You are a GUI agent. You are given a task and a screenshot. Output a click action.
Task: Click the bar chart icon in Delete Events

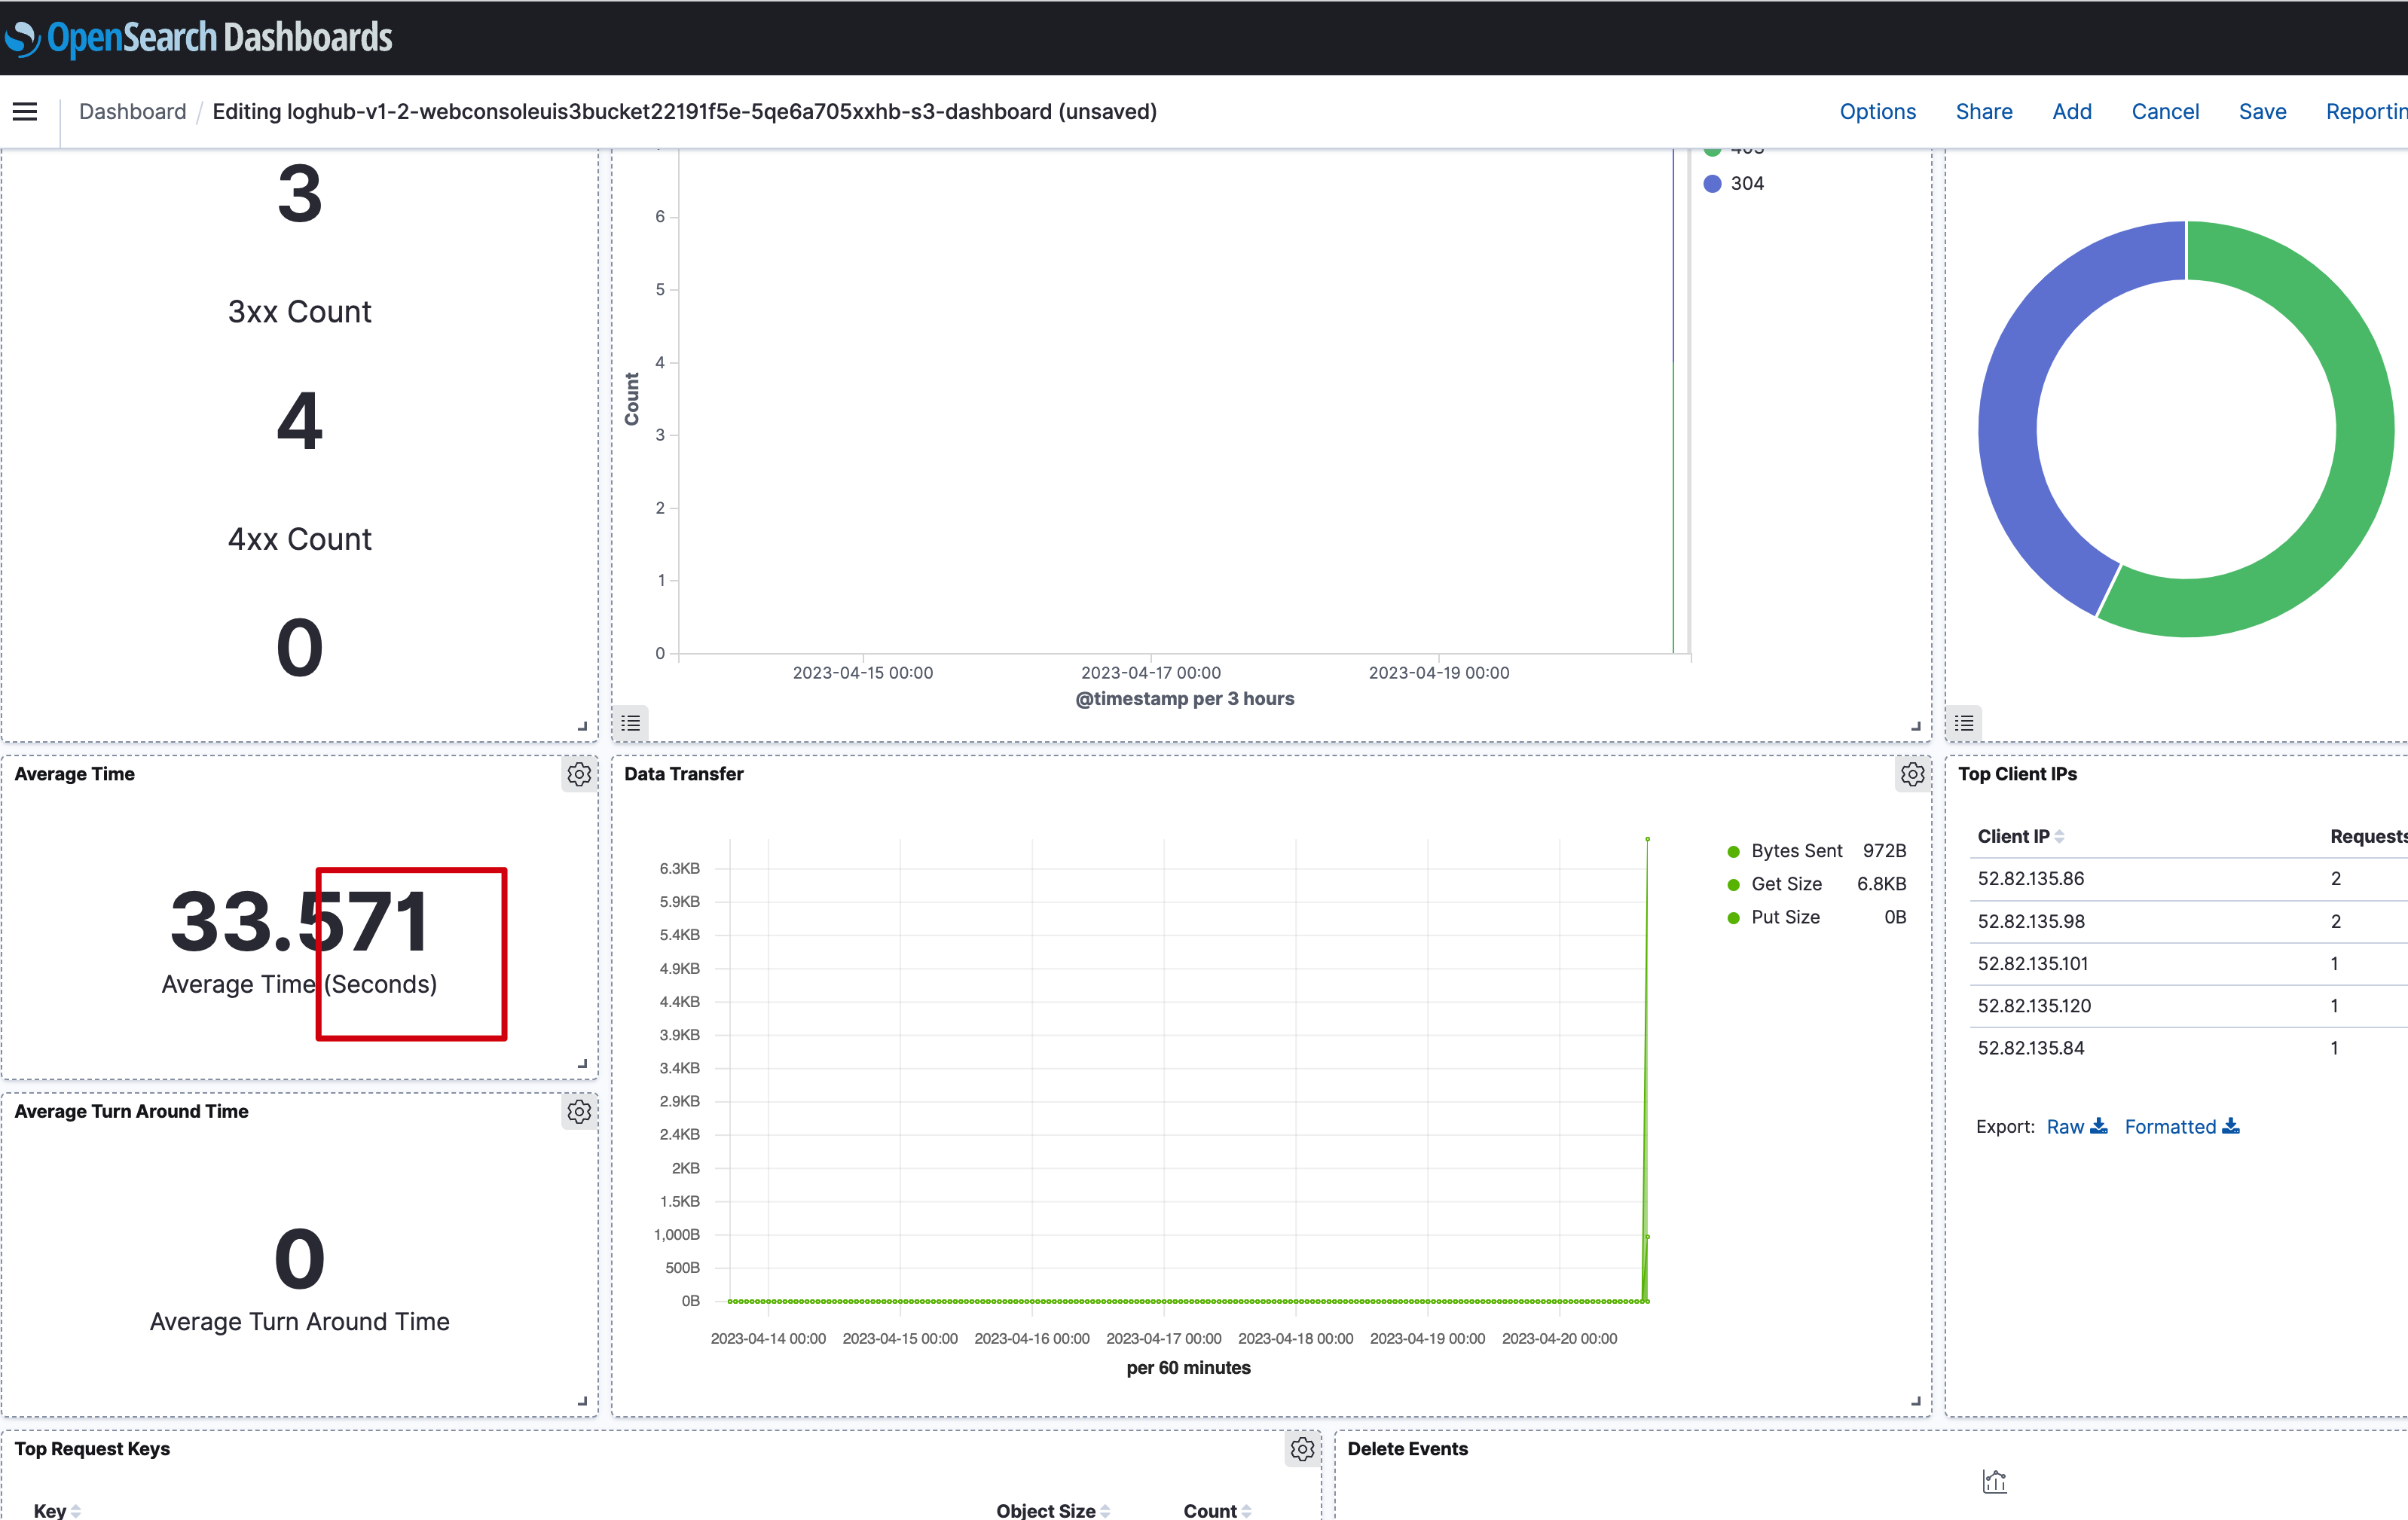pyautogui.click(x=1996, y=1481)
